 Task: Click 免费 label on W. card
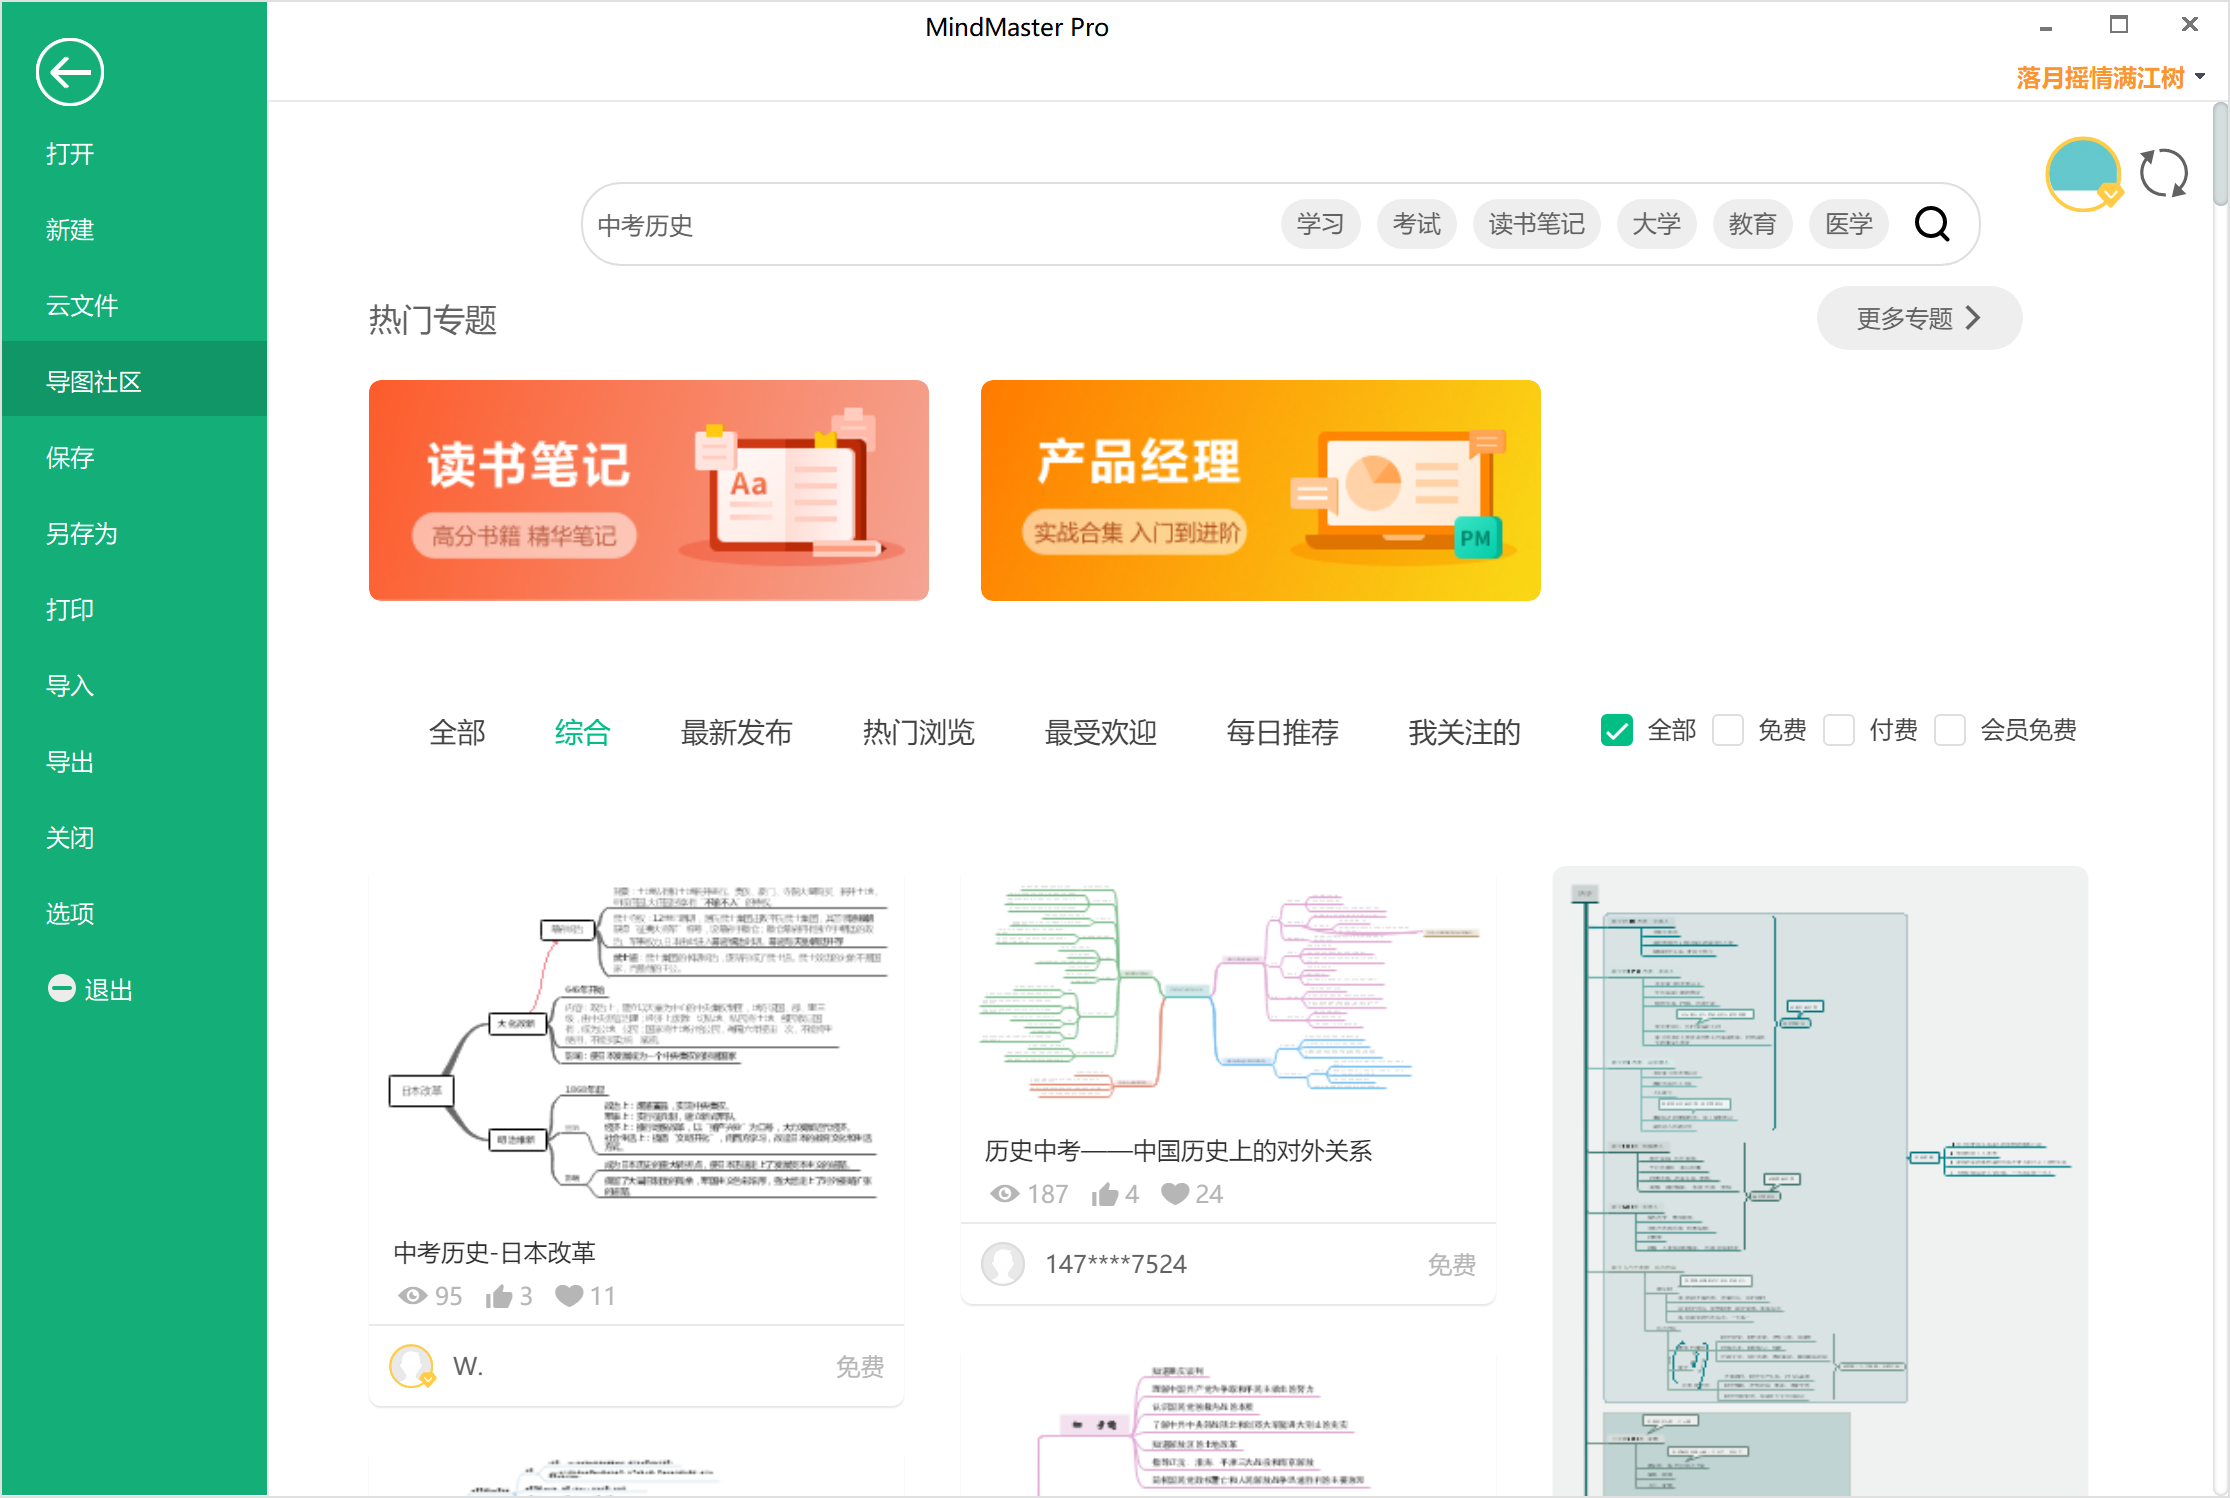coord(860,1366)
